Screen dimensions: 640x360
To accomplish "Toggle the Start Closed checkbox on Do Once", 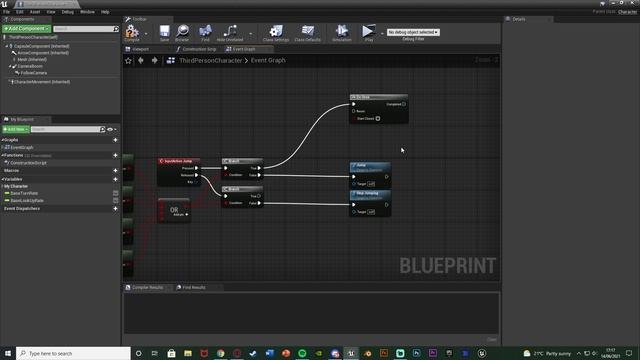I will click(378, 119).
